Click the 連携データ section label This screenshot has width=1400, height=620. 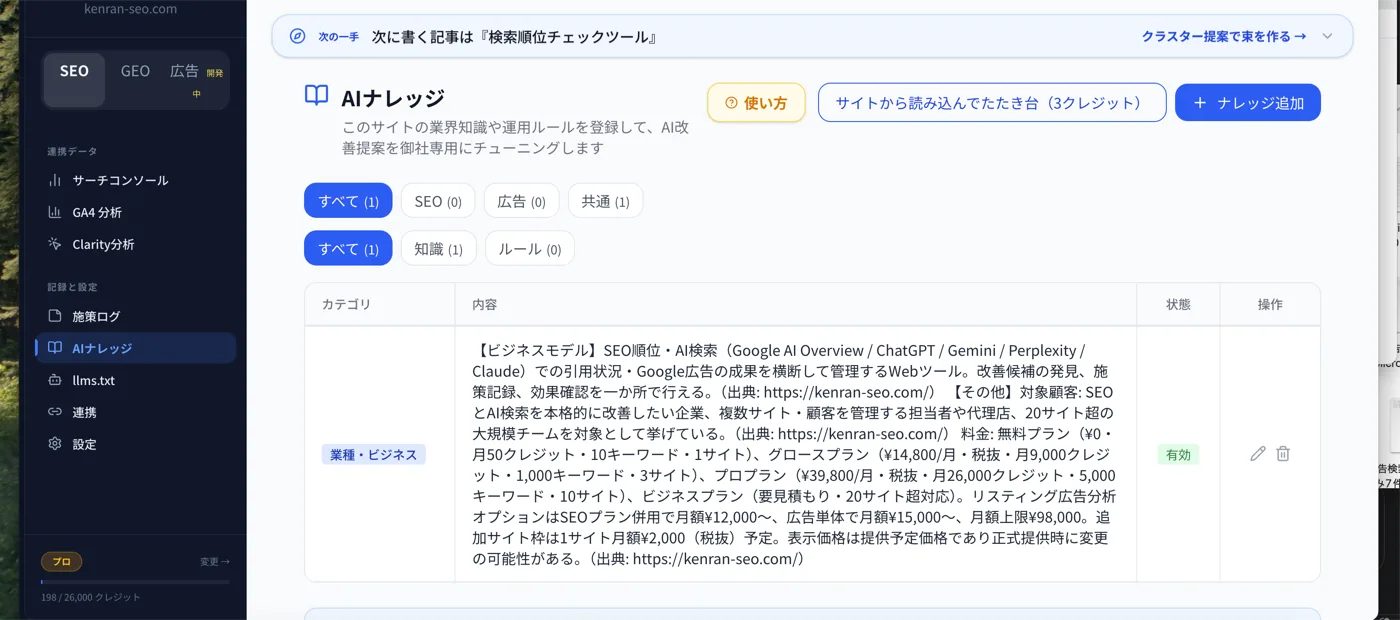tap(72, 151)
